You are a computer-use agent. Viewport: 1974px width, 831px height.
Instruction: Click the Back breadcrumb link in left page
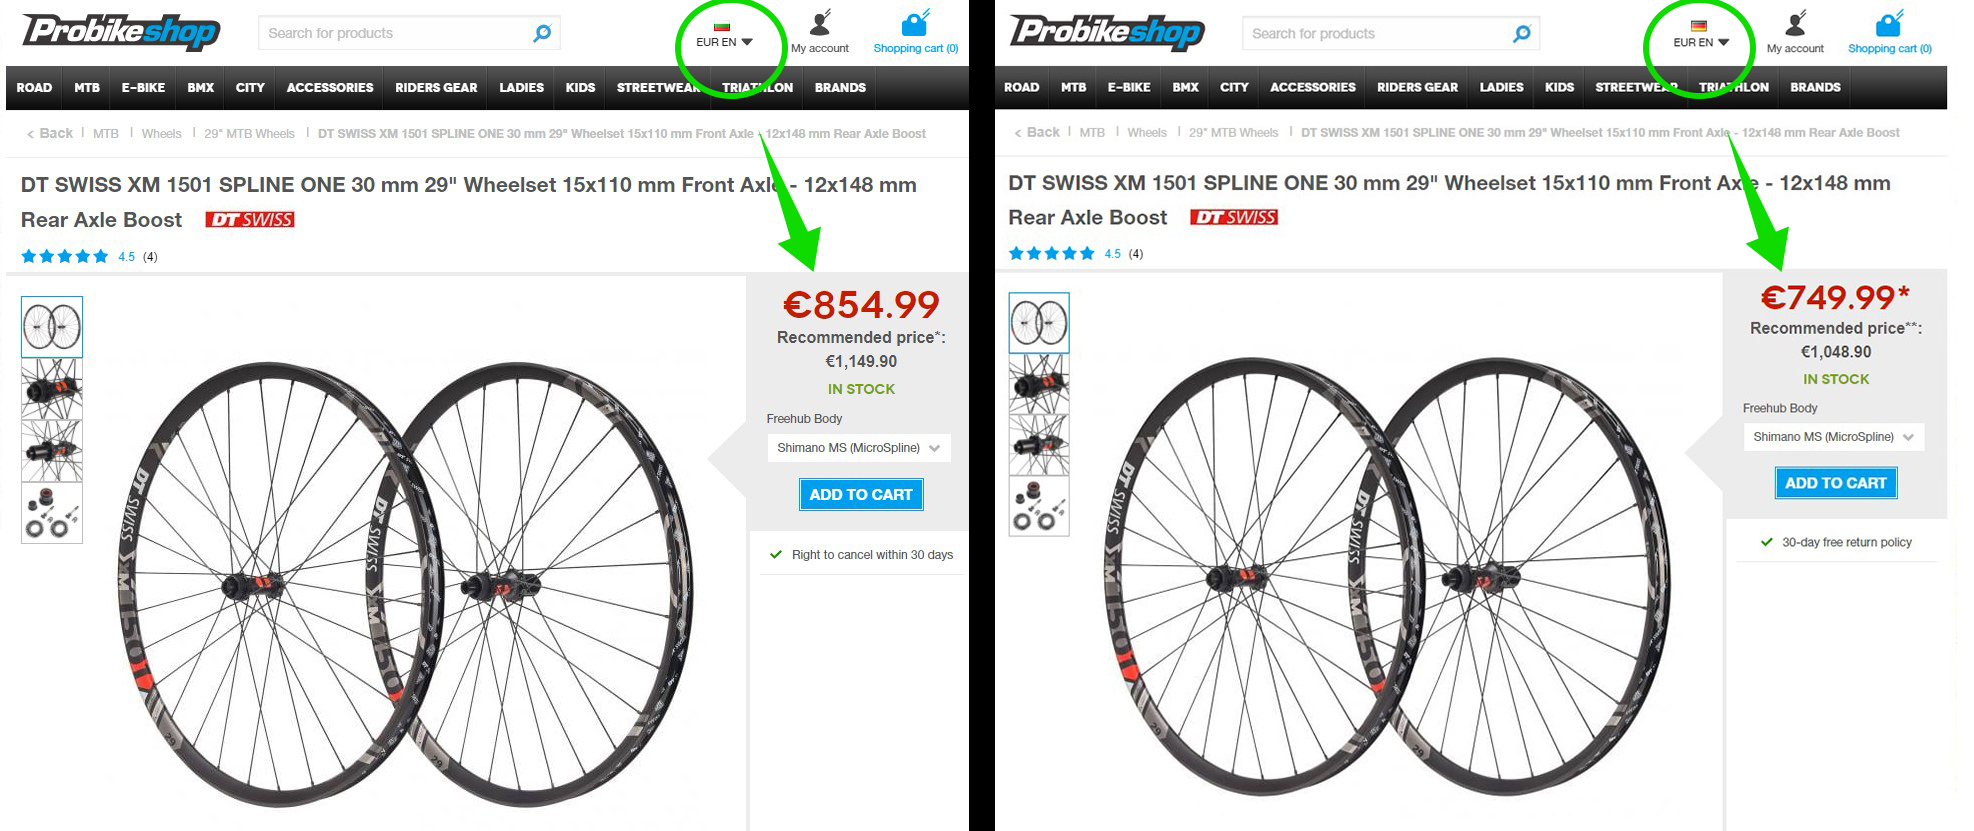pyautogui.click(x=50, y=133)
